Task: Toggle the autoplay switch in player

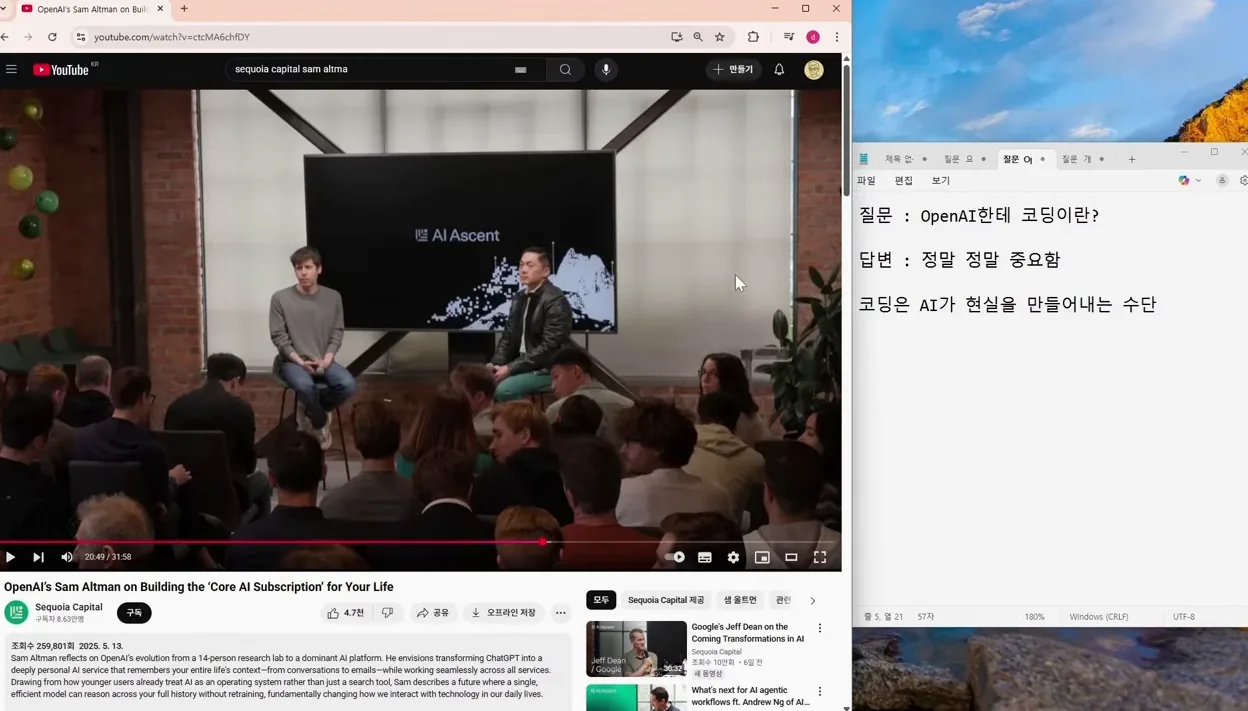Action: tap(675, 557)
